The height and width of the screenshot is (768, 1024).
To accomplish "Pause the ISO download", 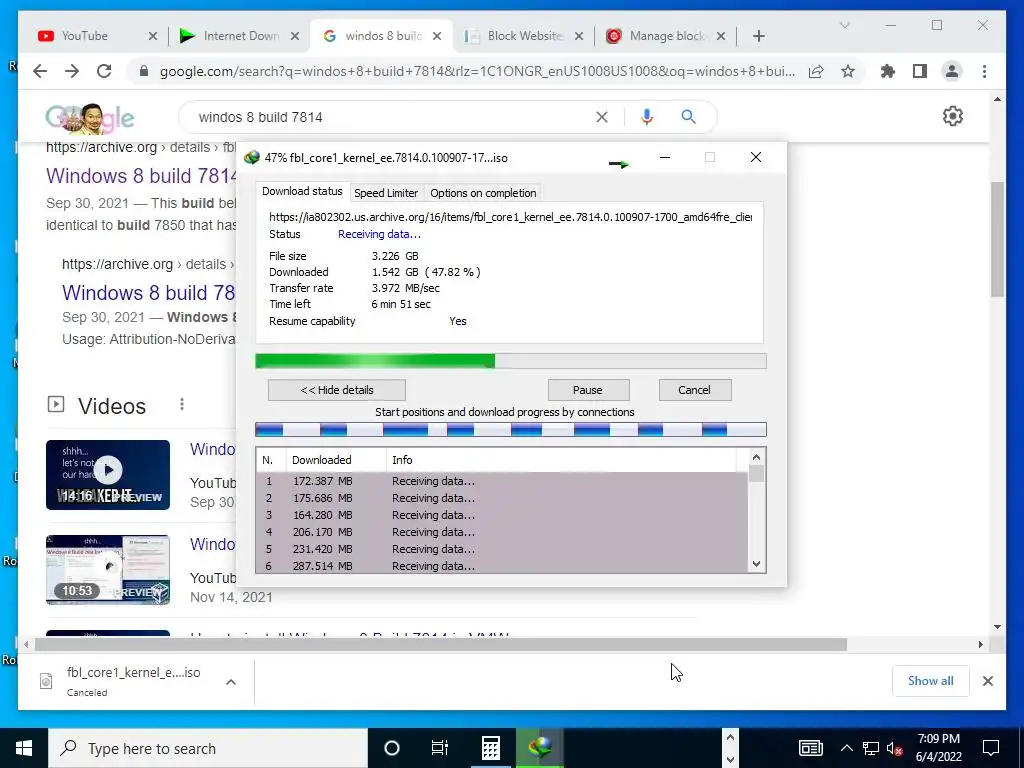I will 588,390.
